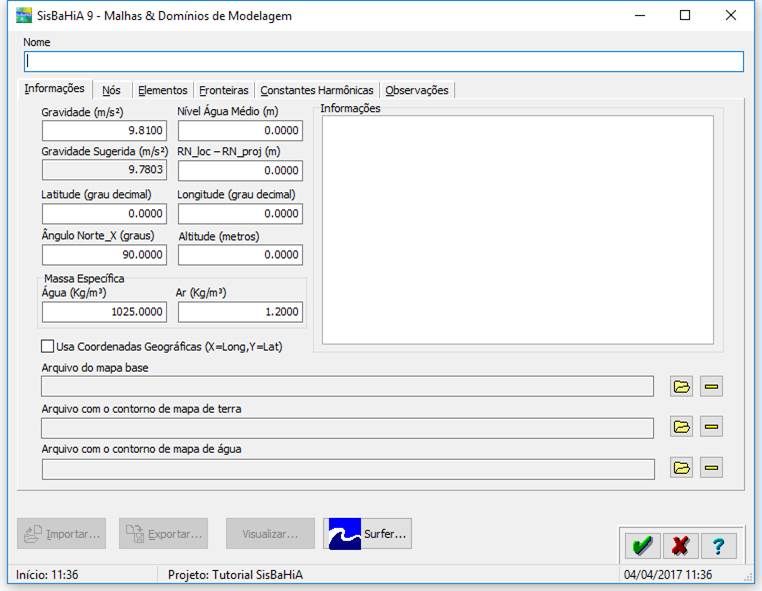Screen dimensions: 762x591
Task: Confirm with the green checkmark button
Action: coord(642,546)
